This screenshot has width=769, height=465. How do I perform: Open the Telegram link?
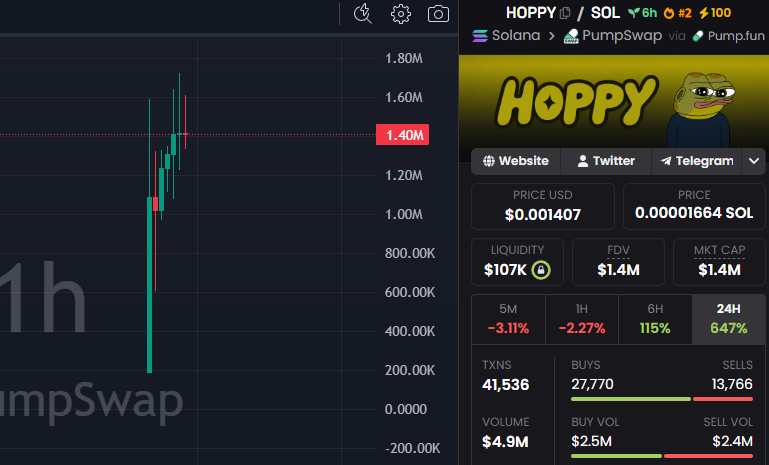[x=697, y=161]
